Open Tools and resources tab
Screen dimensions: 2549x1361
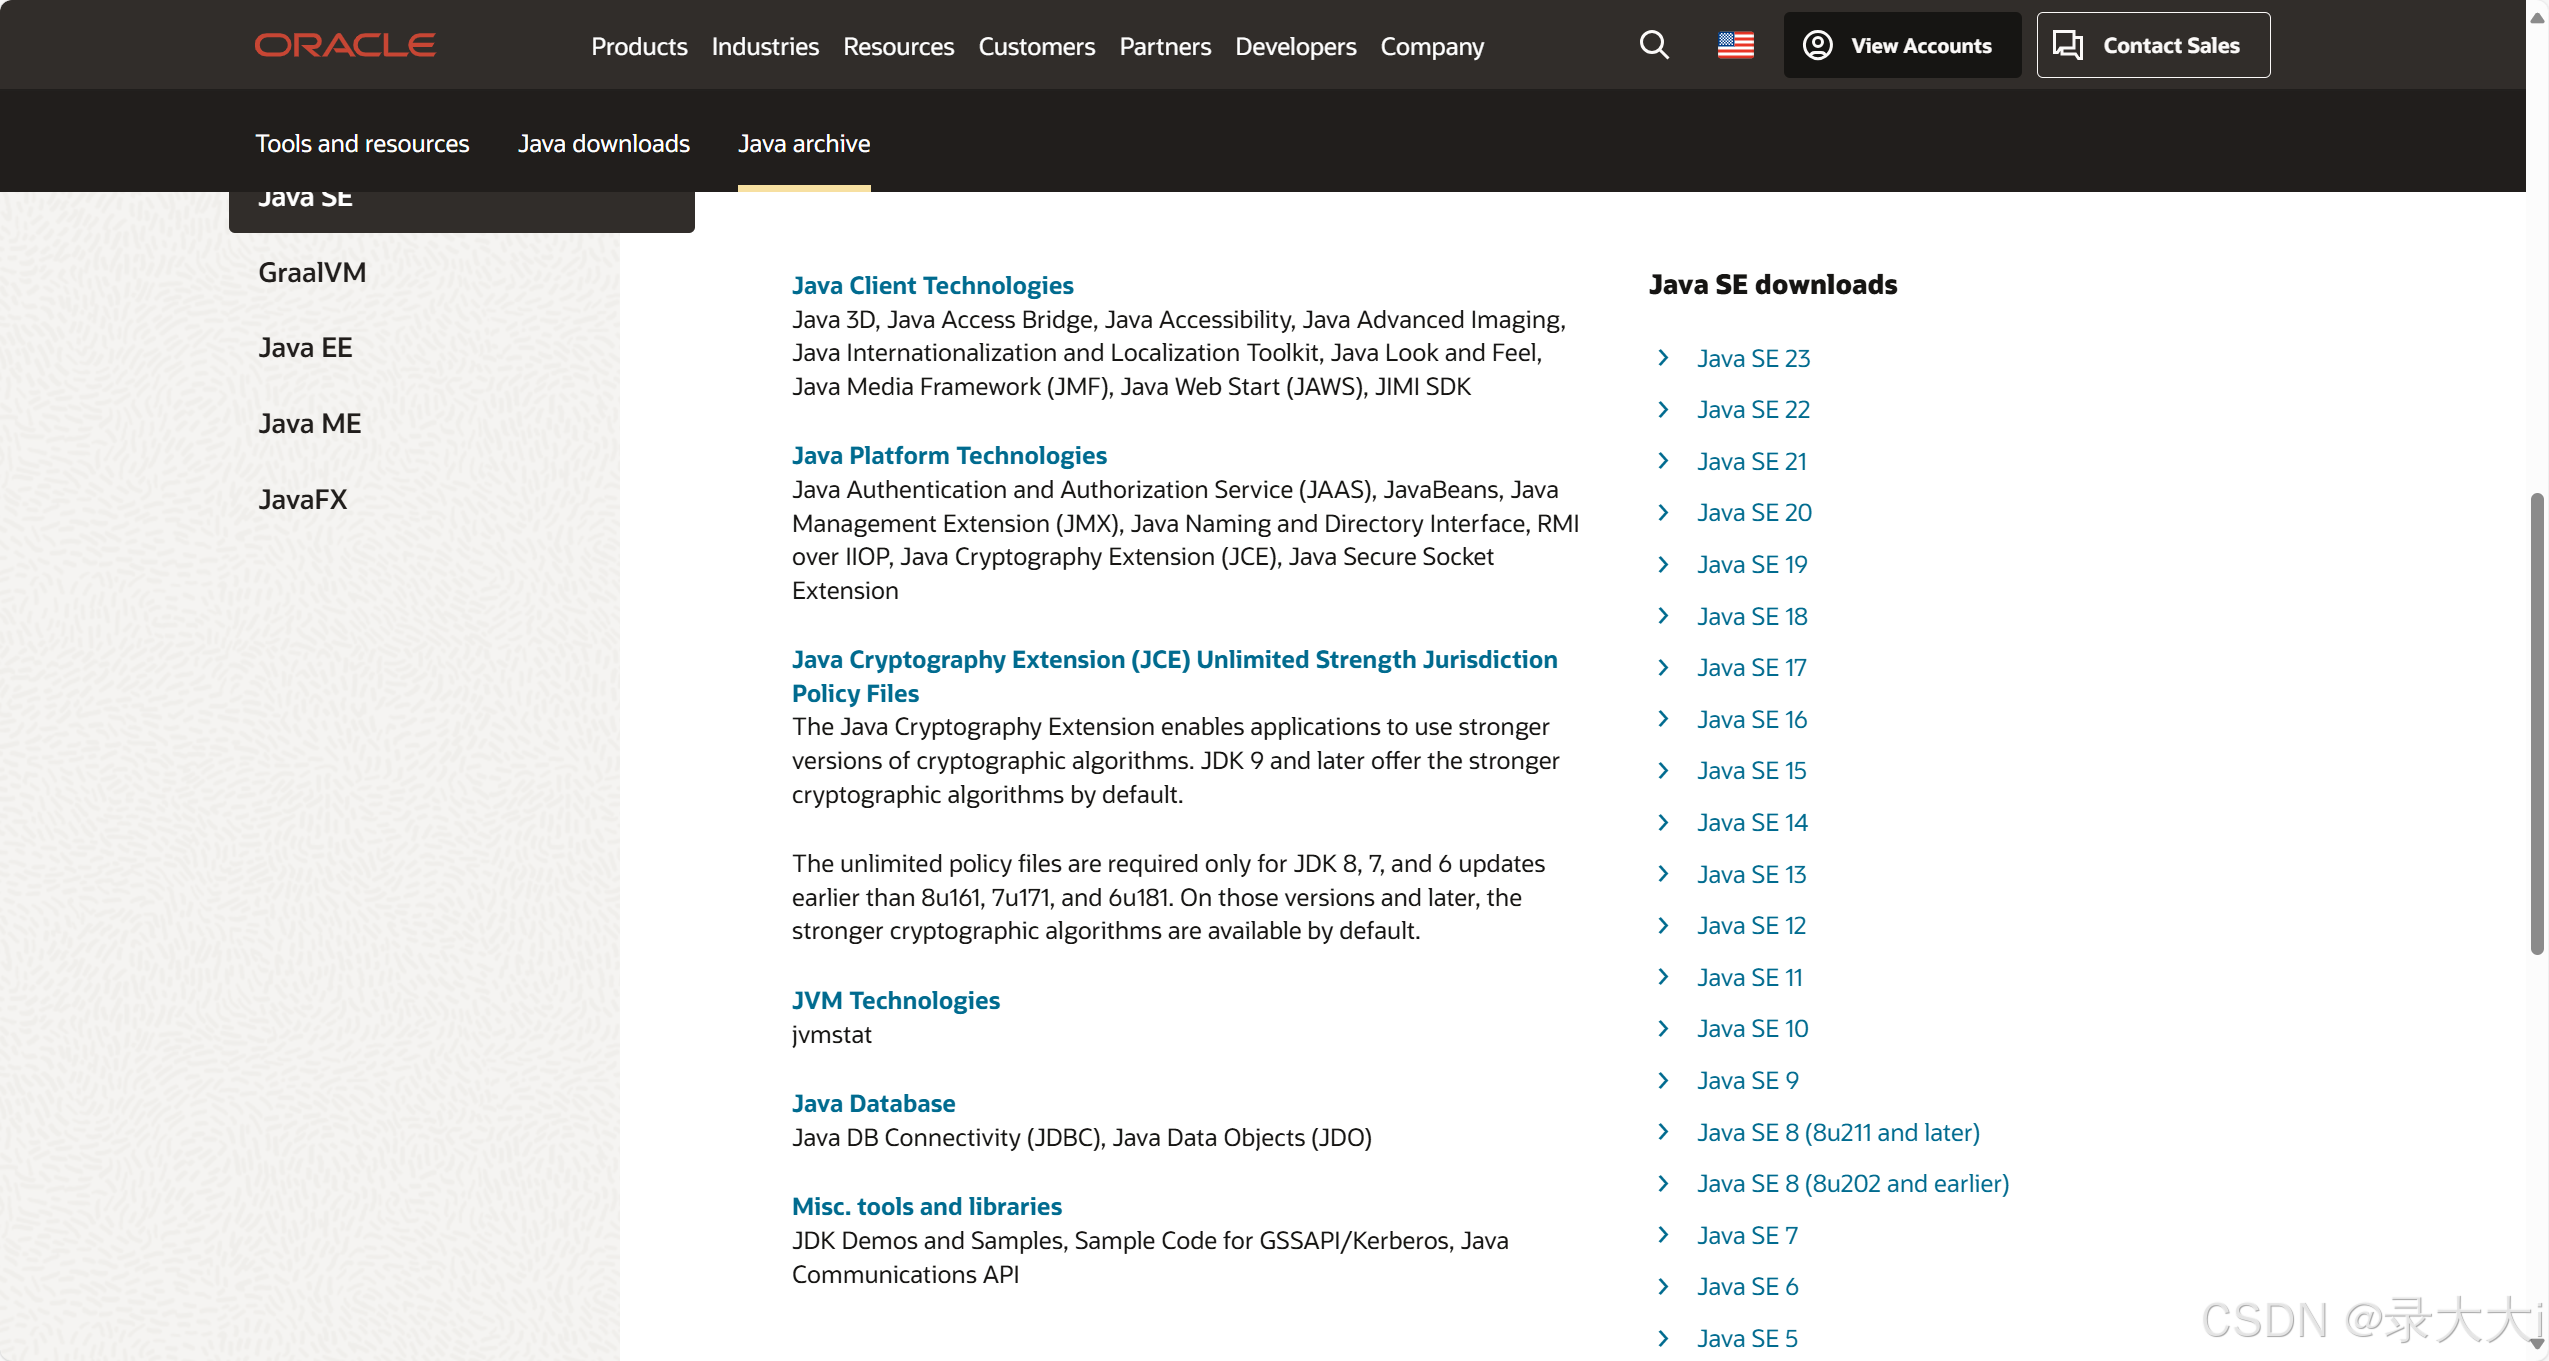coord(362,143)
